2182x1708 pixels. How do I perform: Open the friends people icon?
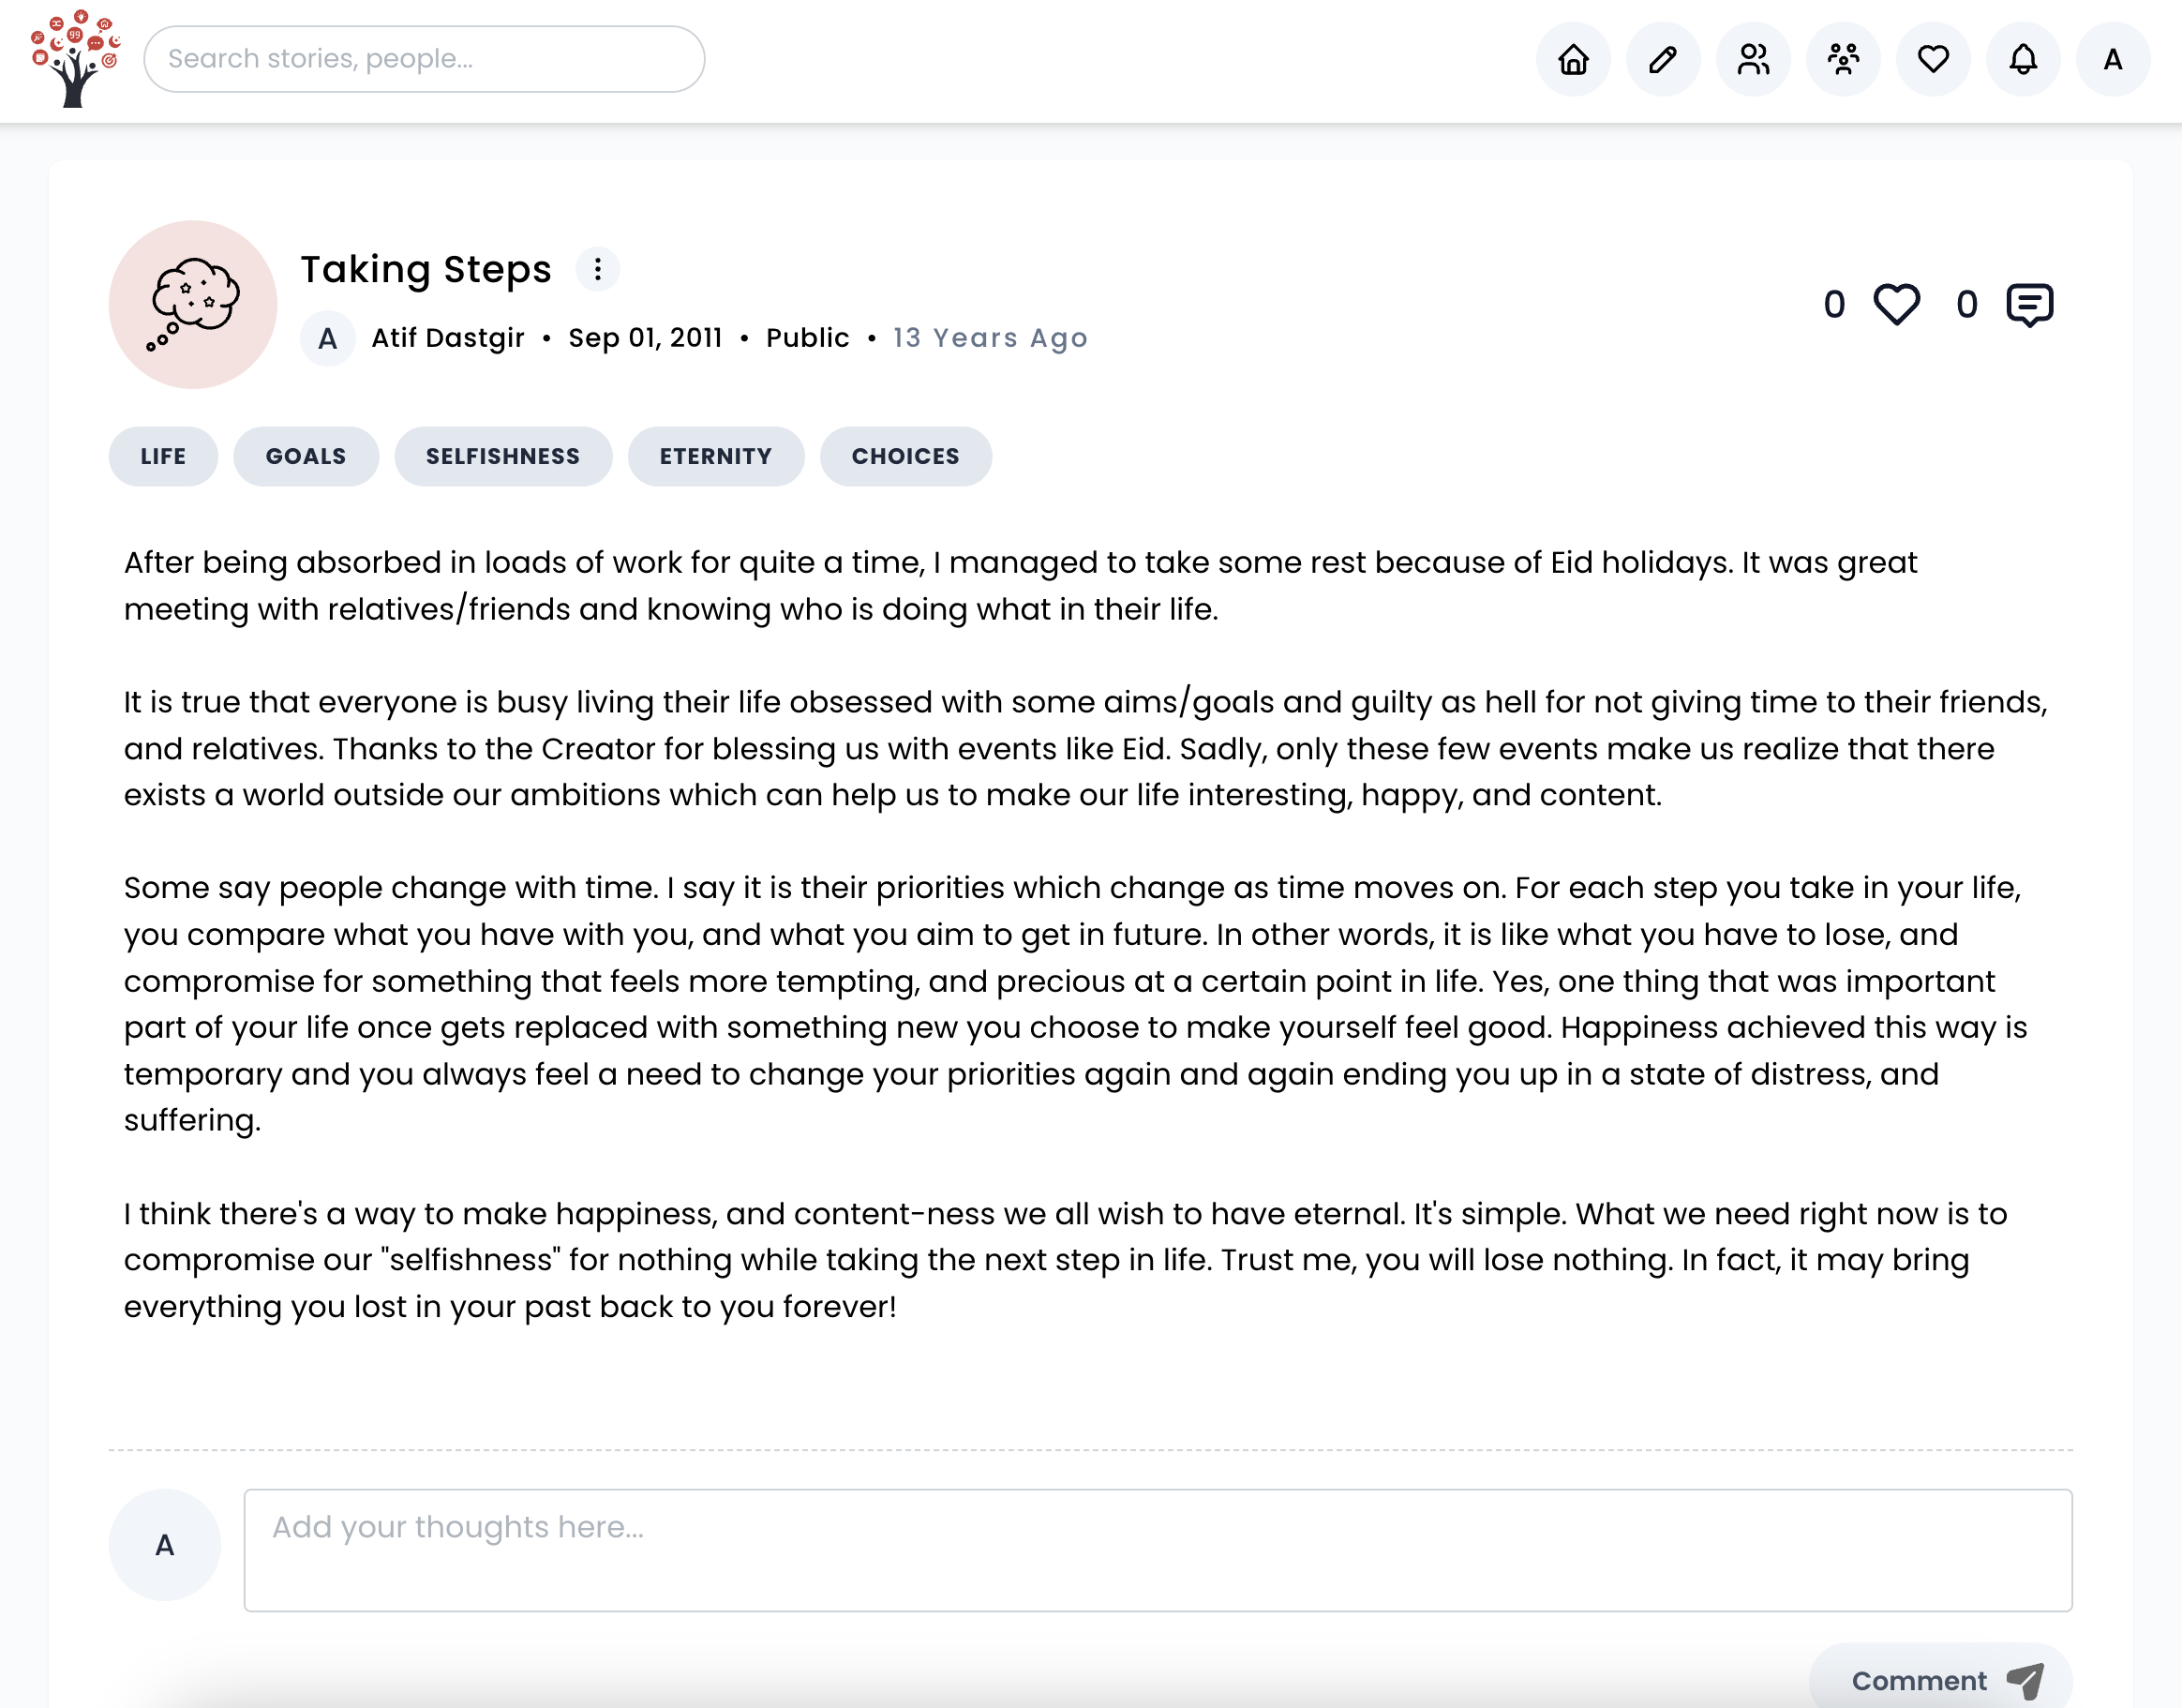(x=1753, y=60)
